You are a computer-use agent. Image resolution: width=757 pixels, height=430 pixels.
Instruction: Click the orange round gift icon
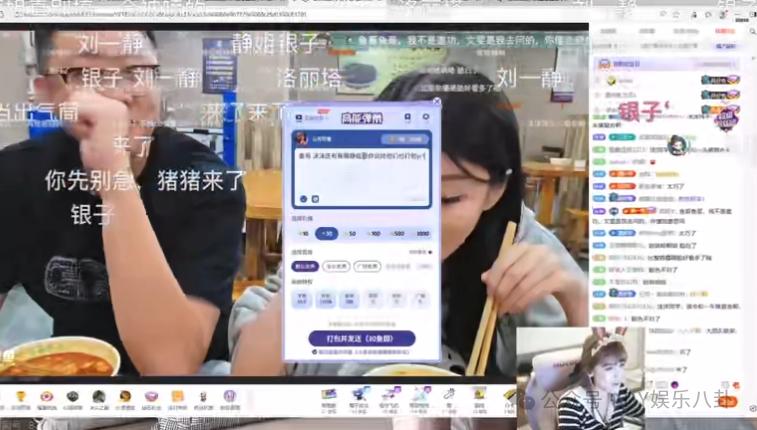(125, 397)
